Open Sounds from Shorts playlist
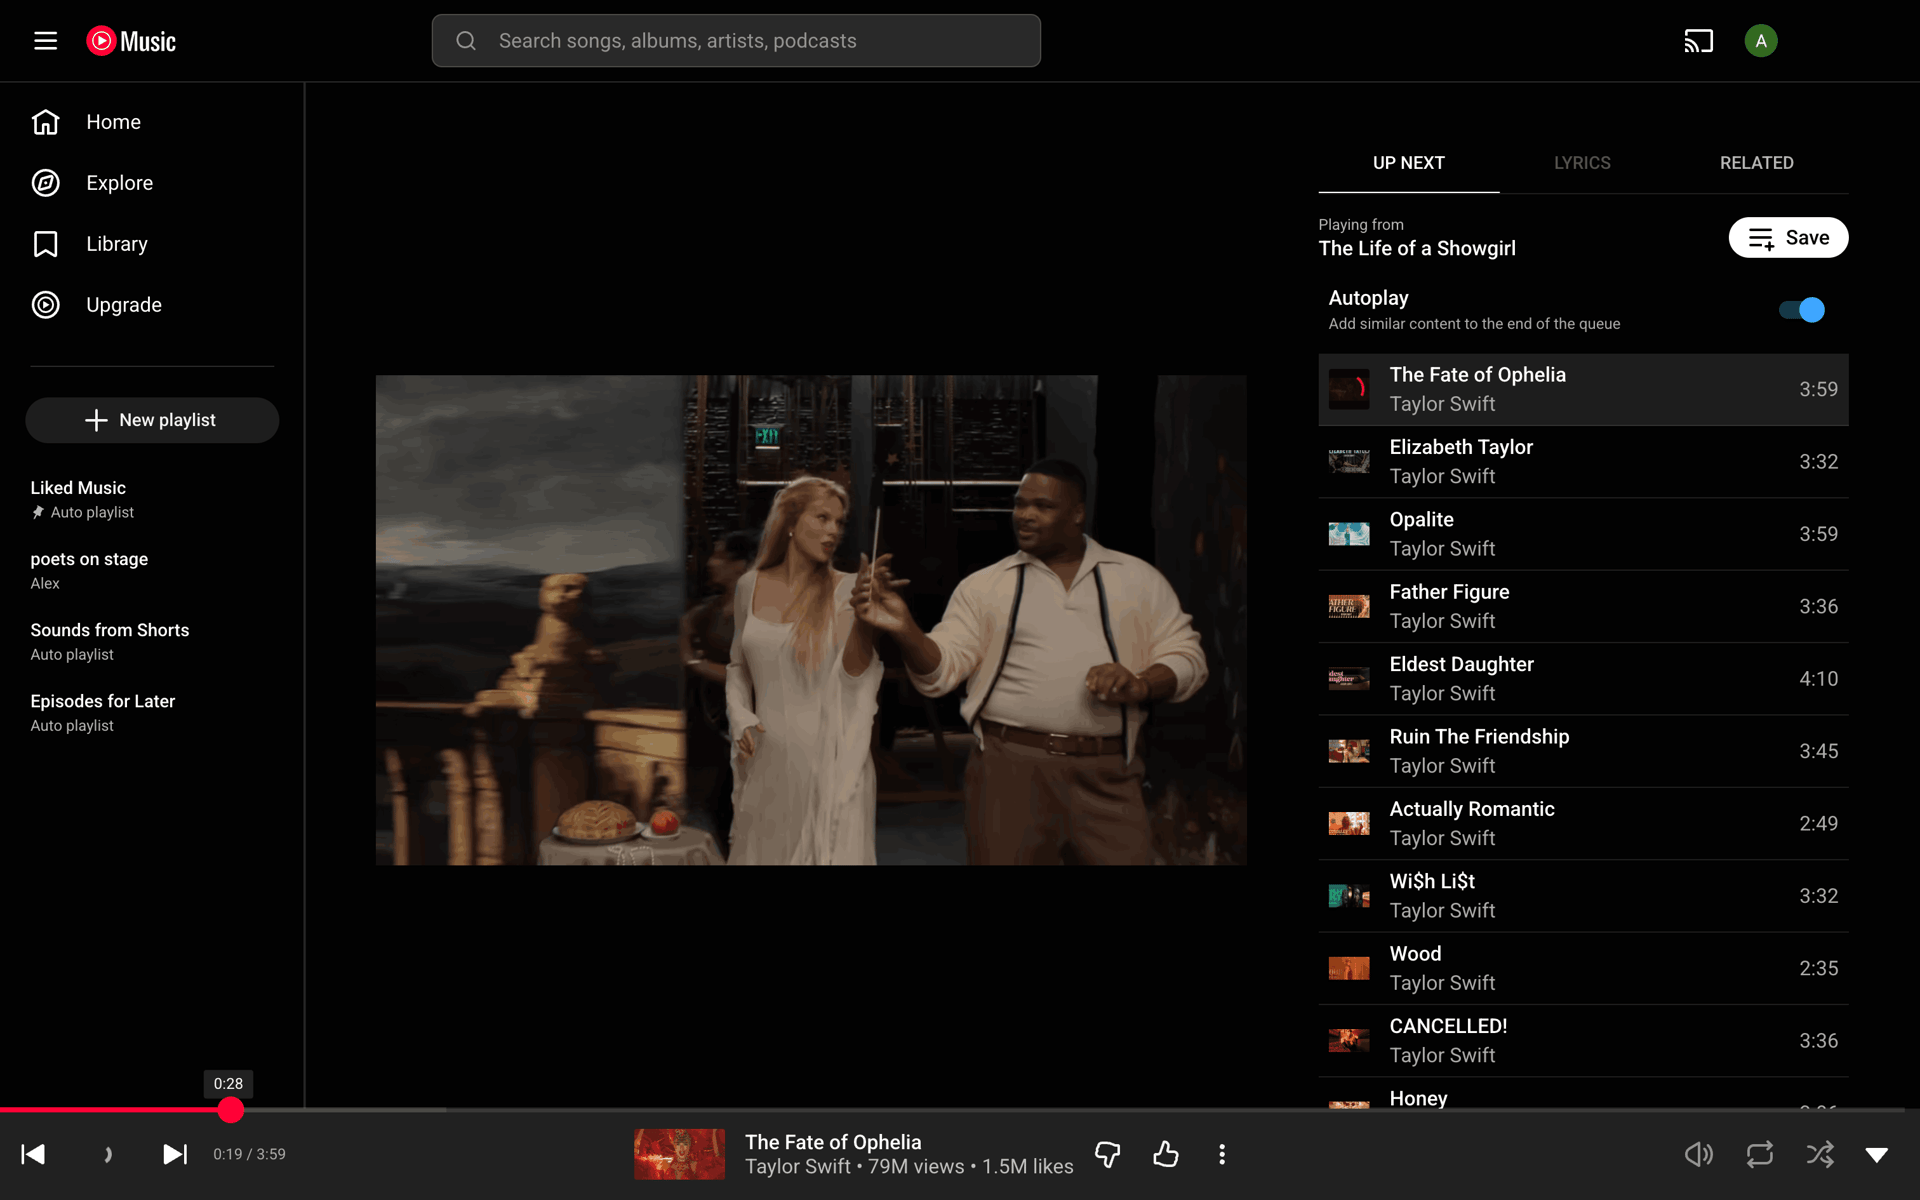Viewport: 1920px width, 1200px height. [152, 641]
